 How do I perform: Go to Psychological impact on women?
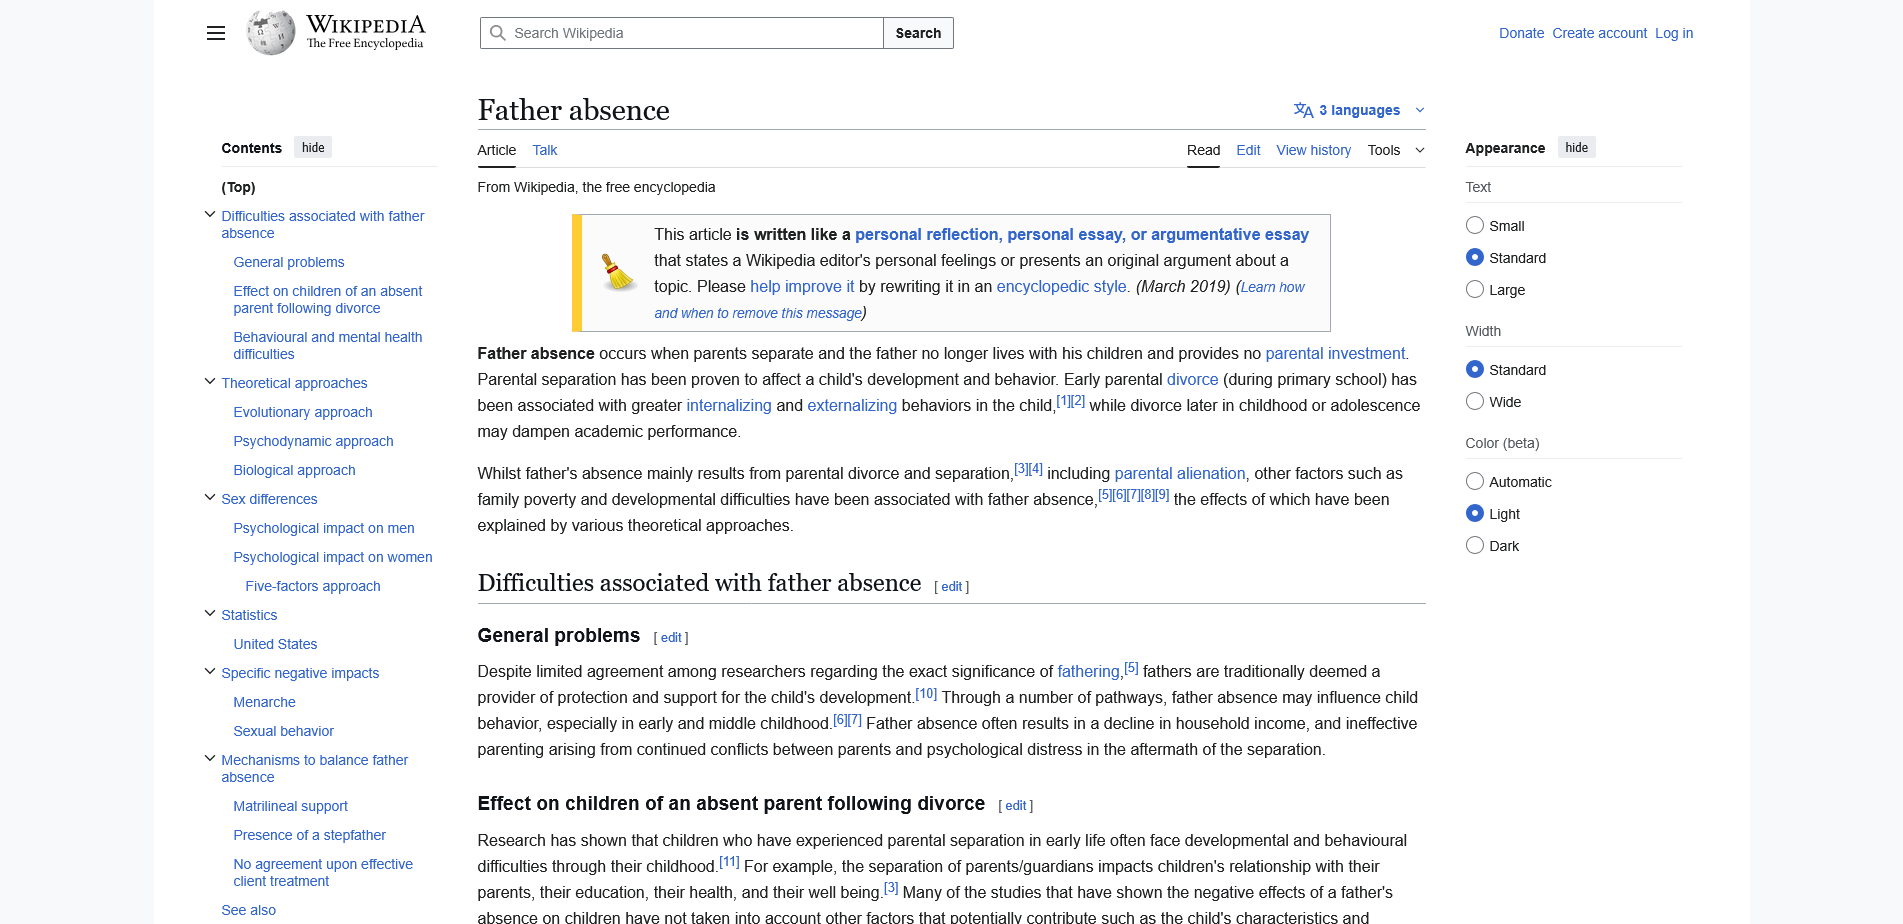[x=333, y=557]
